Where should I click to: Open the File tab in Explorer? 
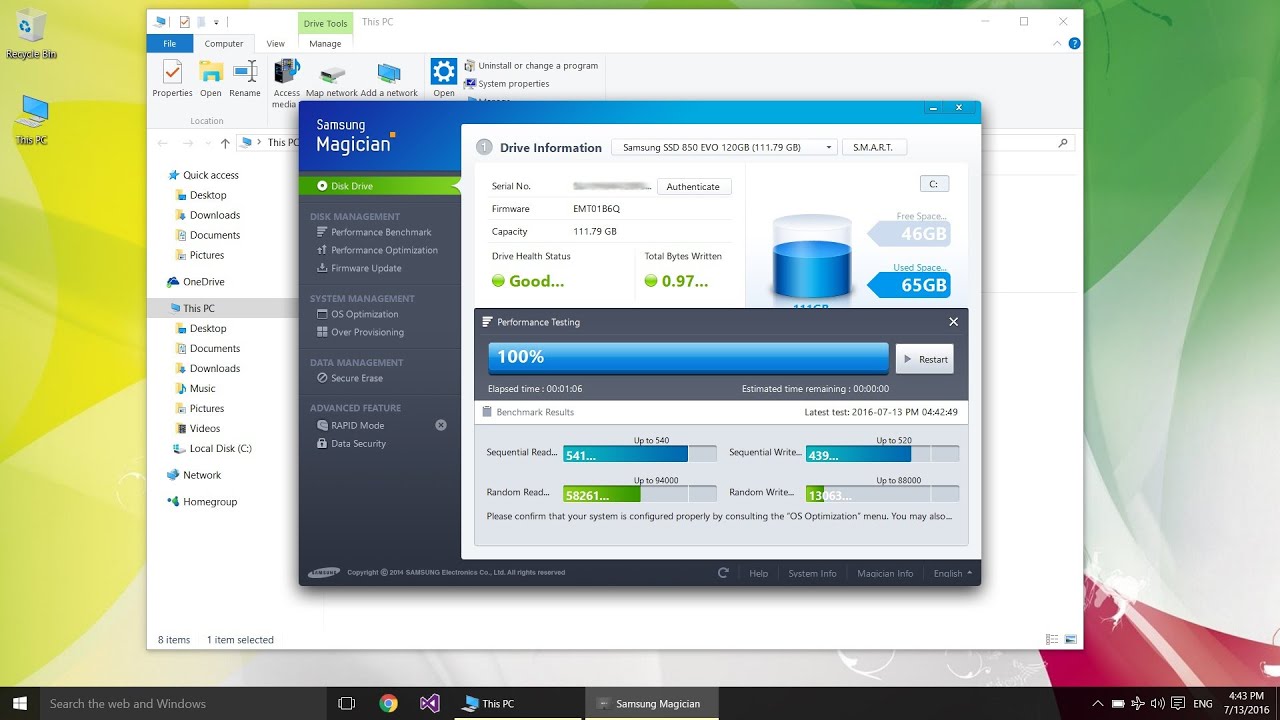point(170,43)
